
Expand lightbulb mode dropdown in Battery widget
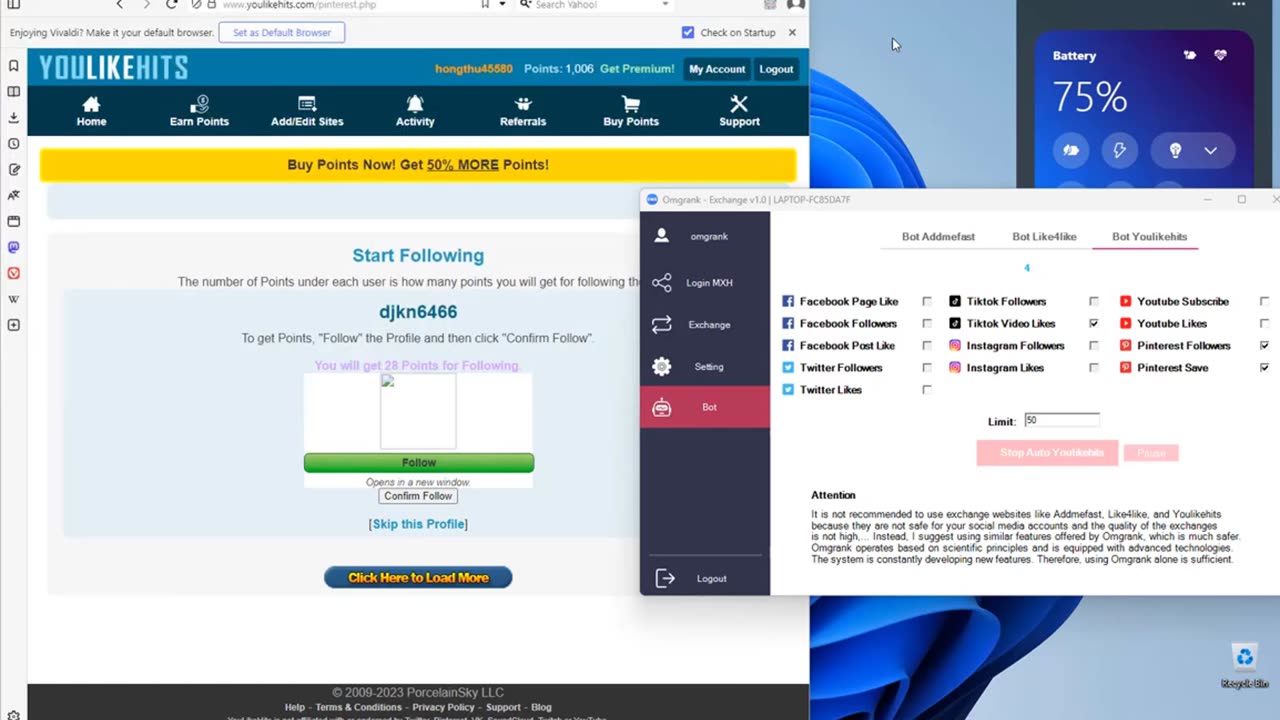point(1210,150)
